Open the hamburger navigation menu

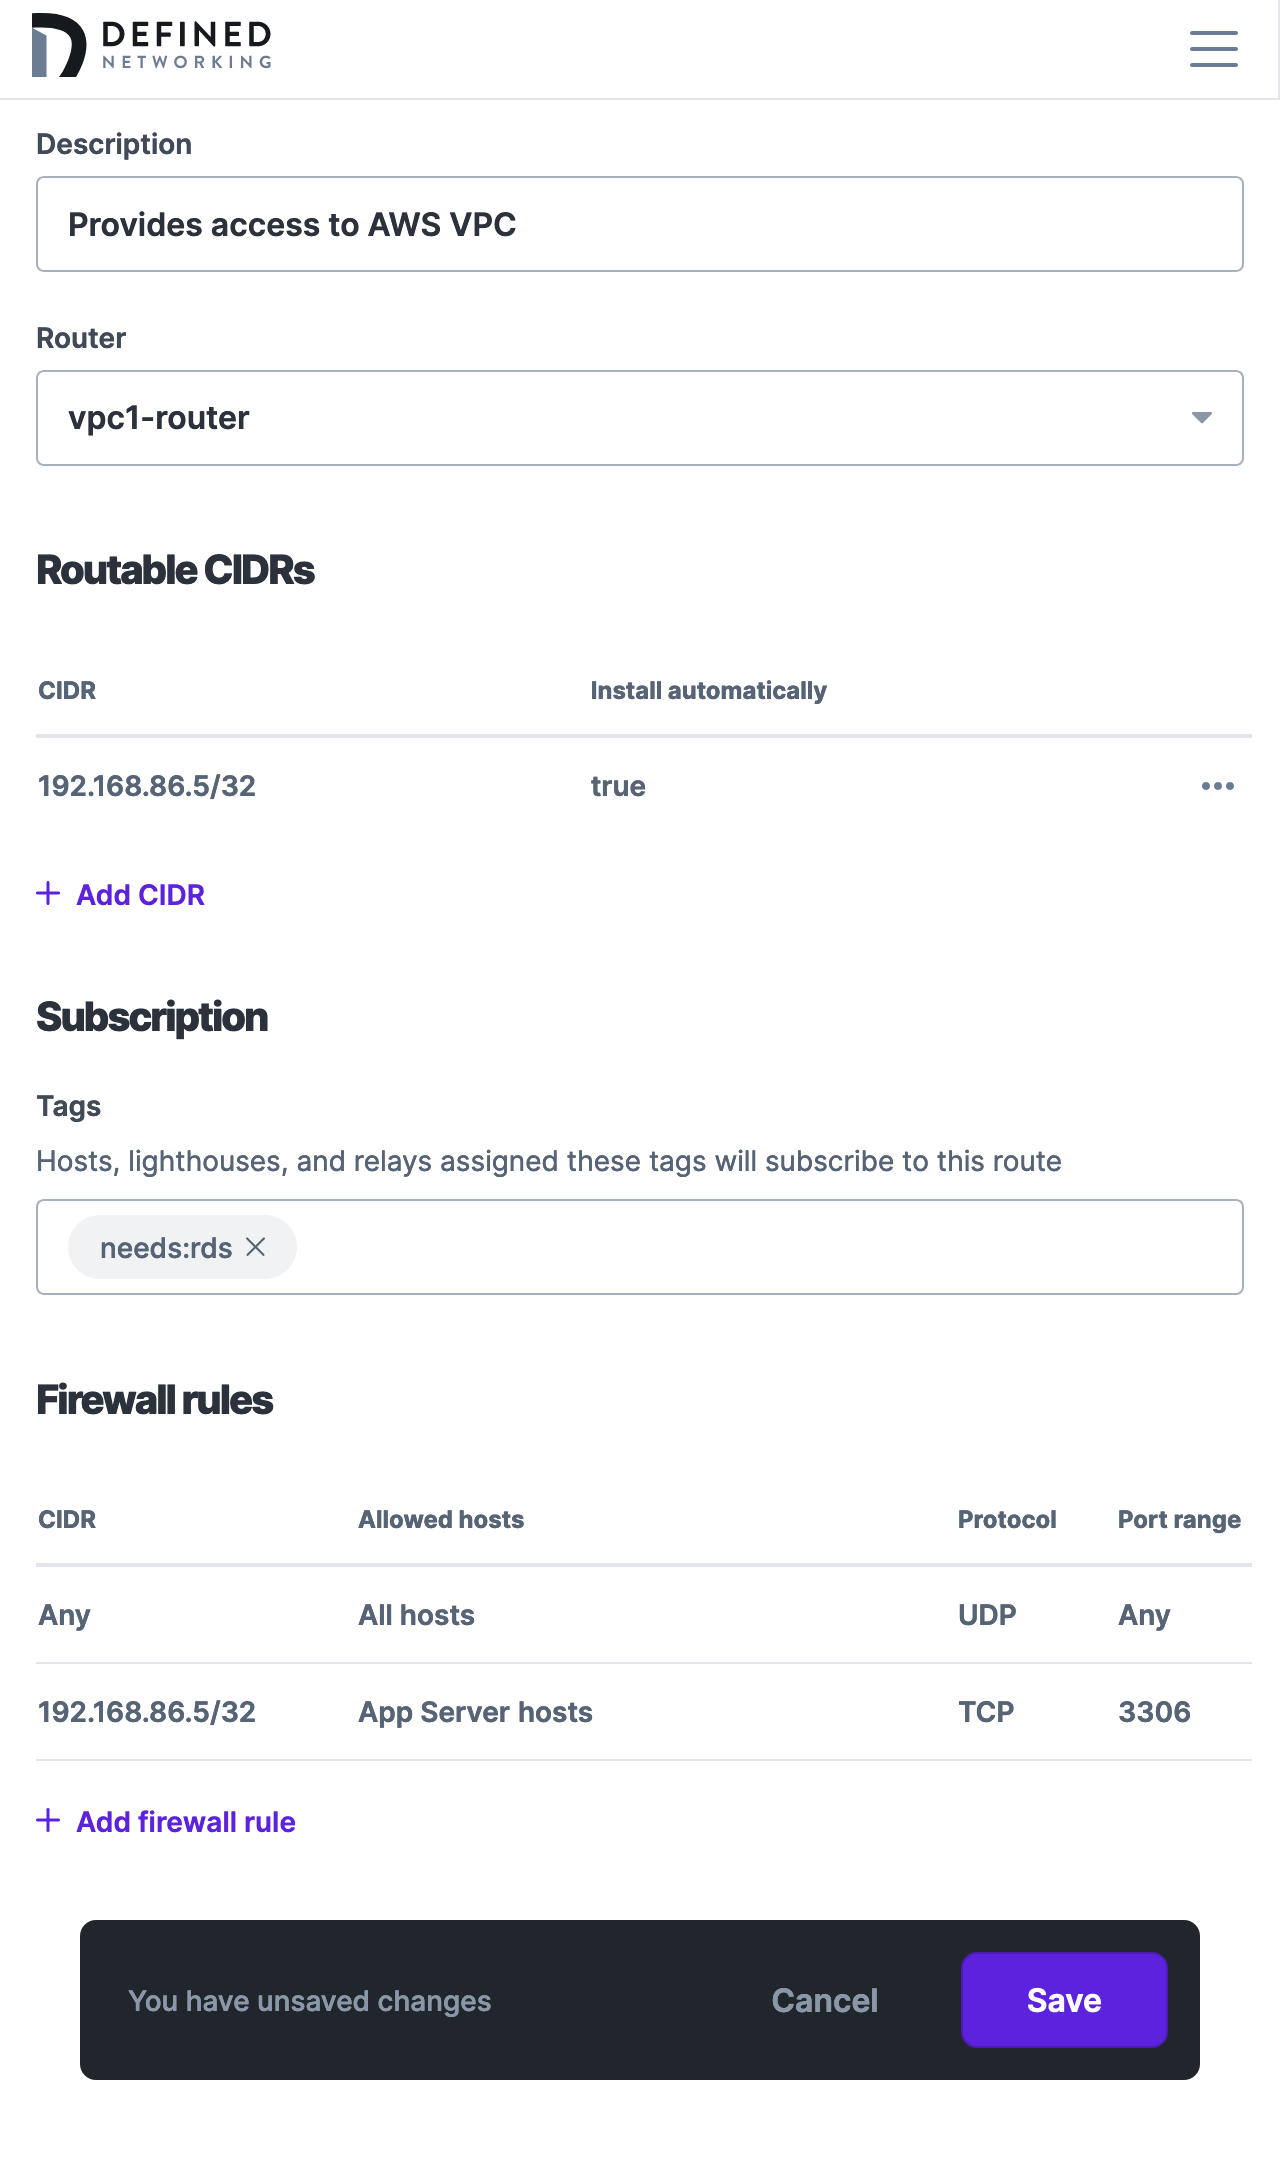1213,49
